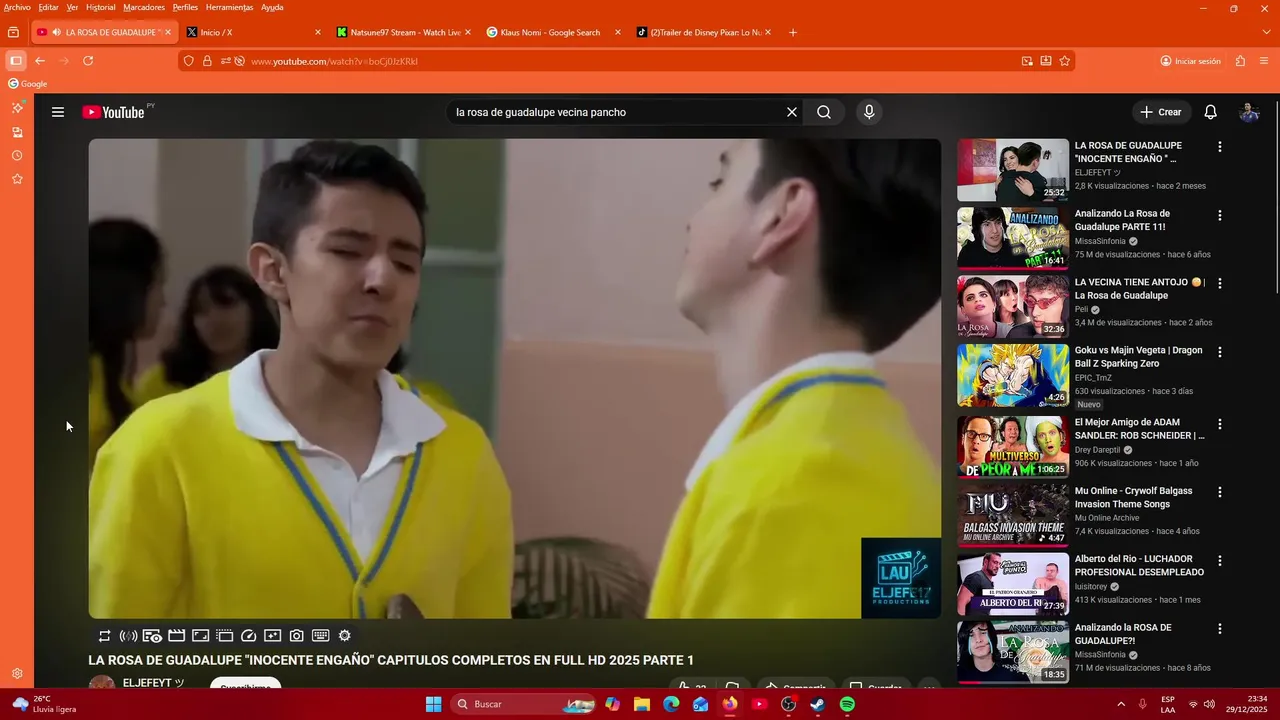
Task: Open enhancer settings gear below the video
Action: click(x=345, y=636)
